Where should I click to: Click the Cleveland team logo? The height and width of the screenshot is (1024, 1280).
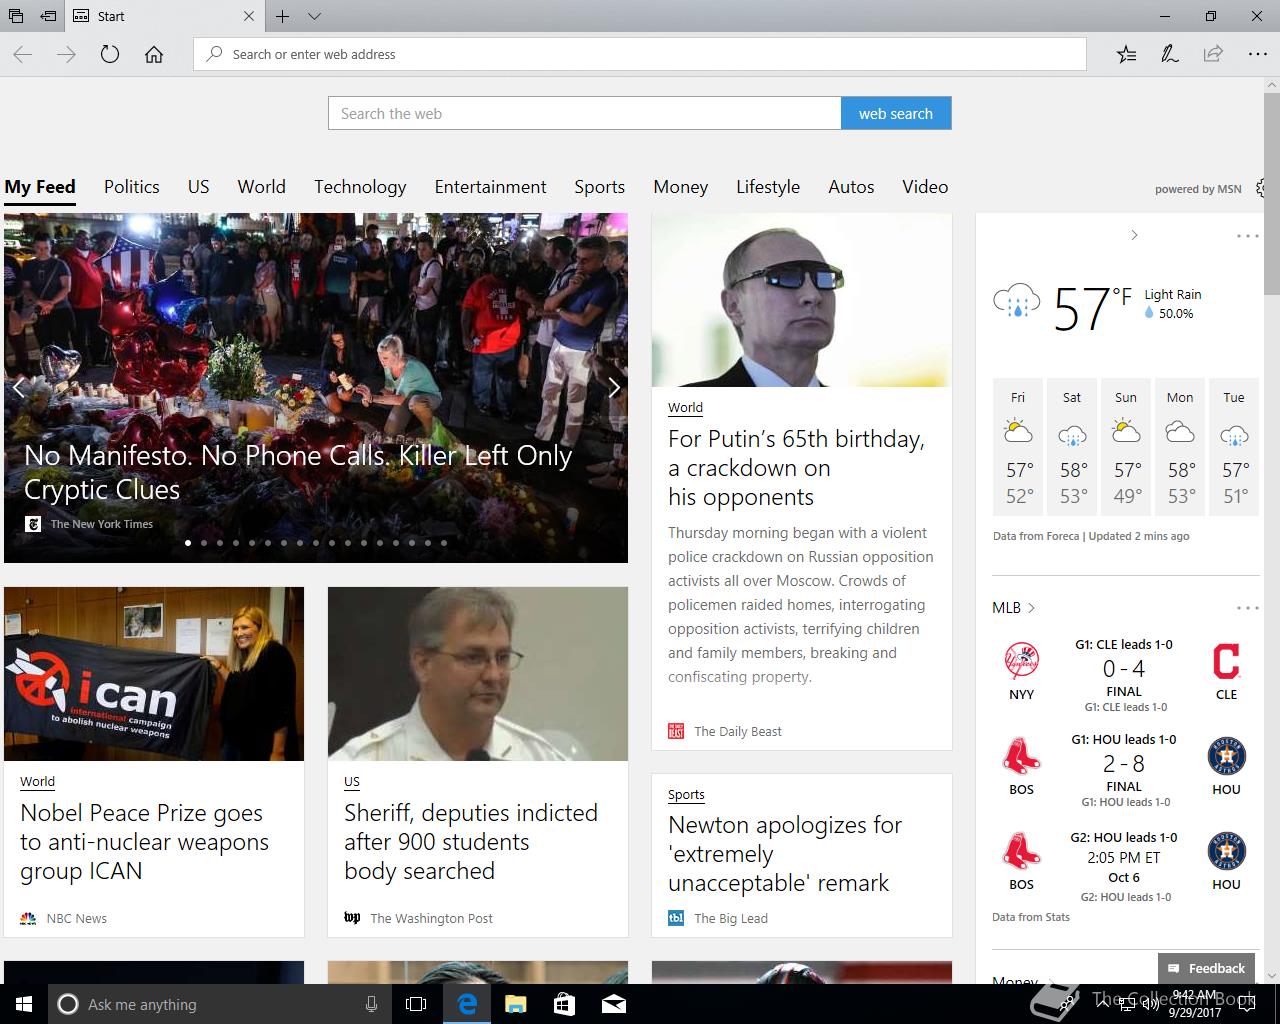pos(1226,661)
